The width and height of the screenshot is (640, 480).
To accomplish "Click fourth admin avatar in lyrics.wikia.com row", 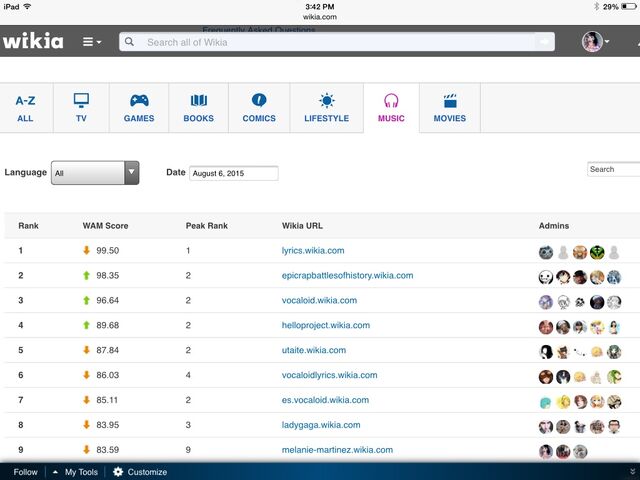I will point(597,253).
